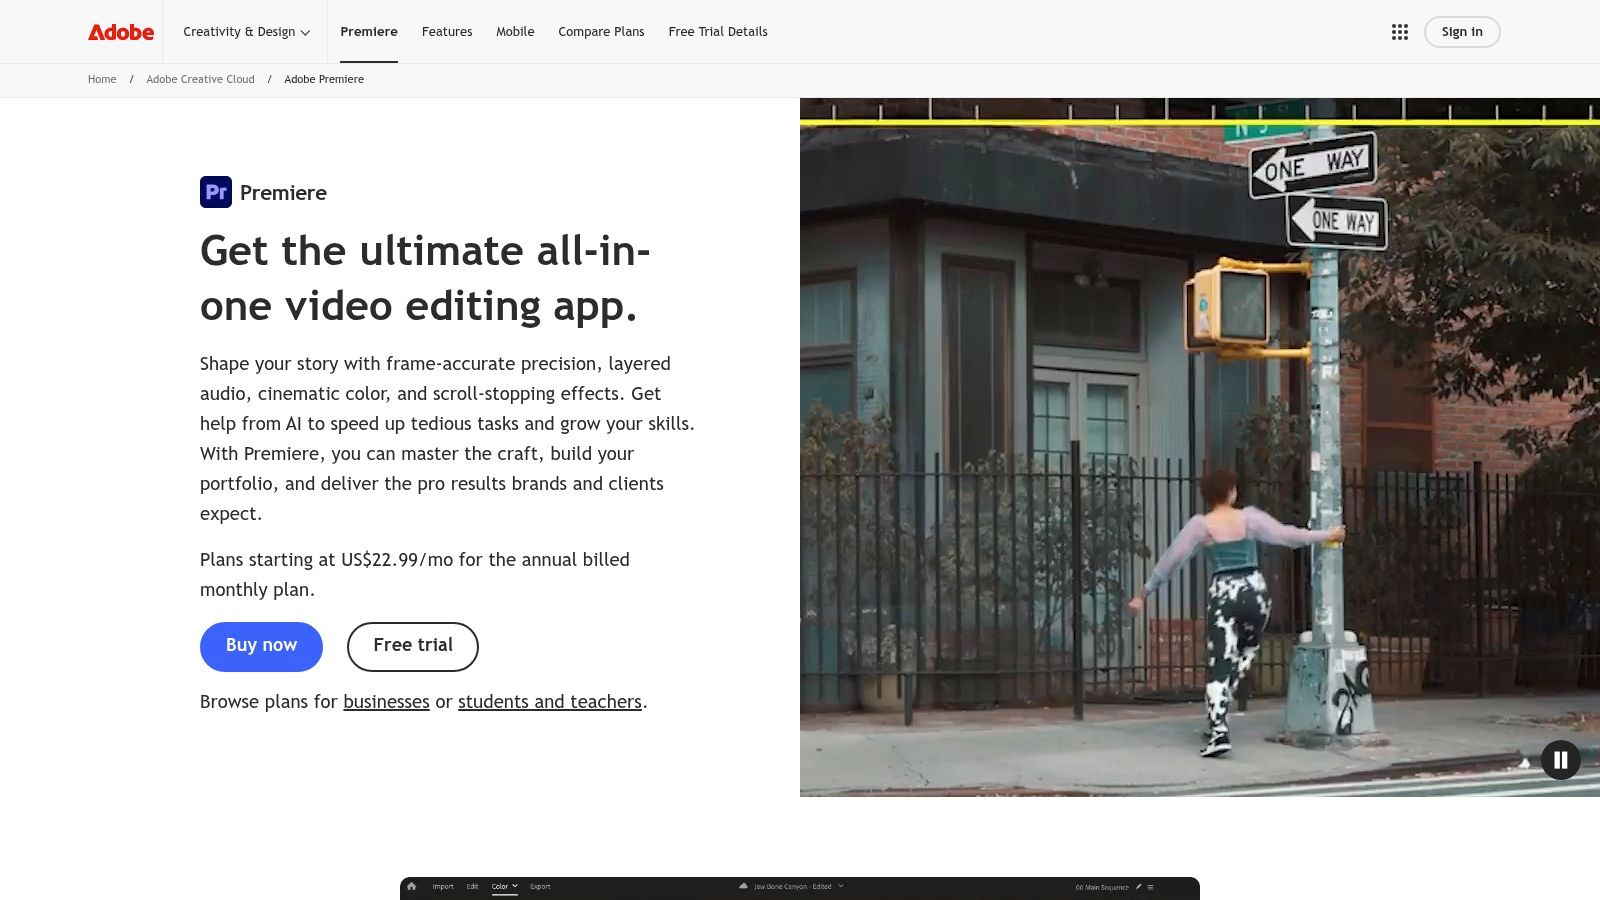Select Export tab in app preview
Screen dimensions: 1600x900
coord(540,886)
